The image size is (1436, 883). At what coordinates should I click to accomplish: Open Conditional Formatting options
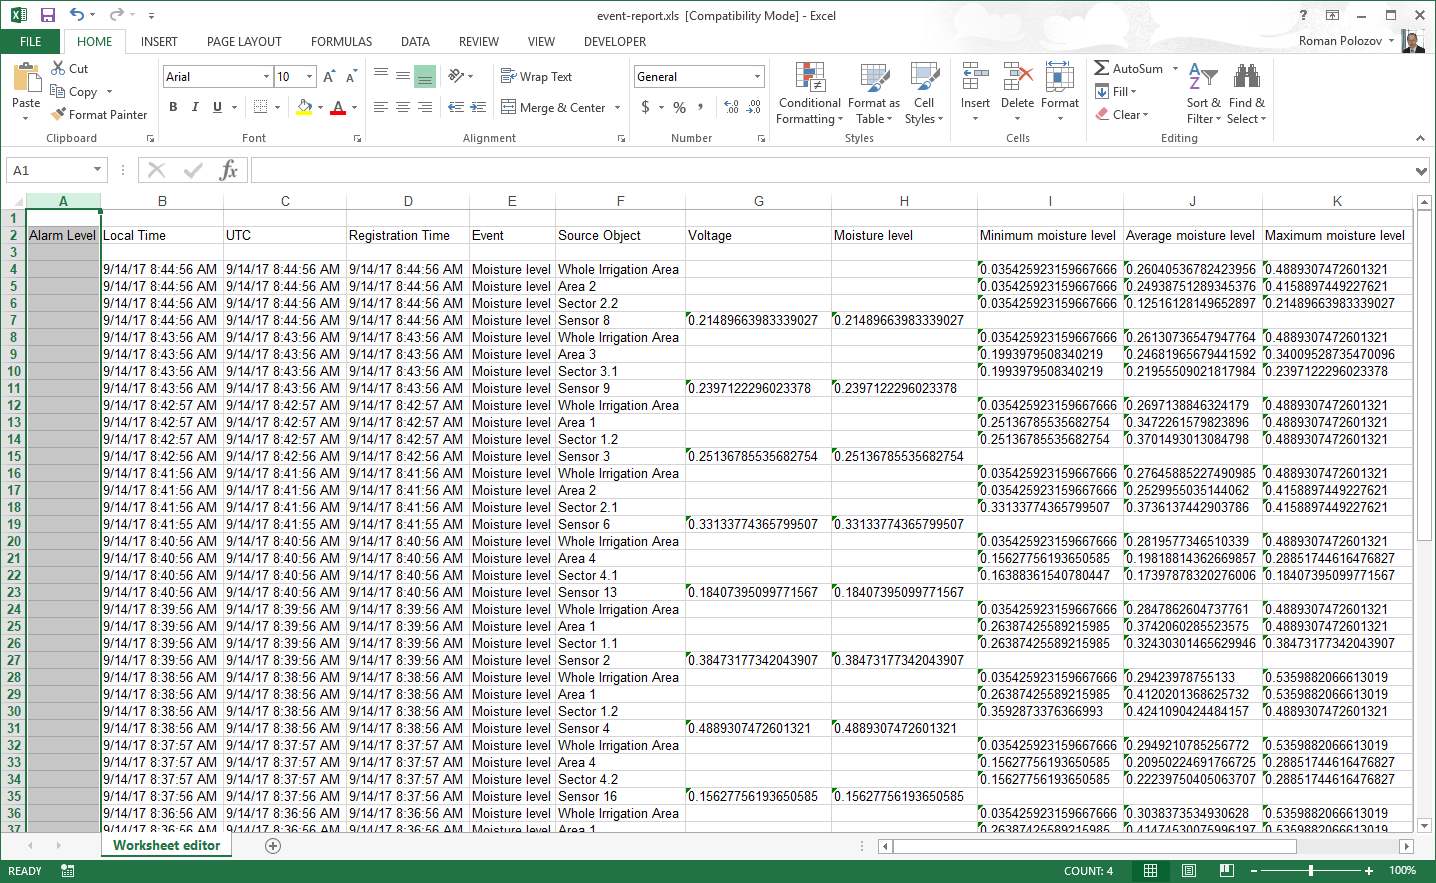[x=810, y=94]
